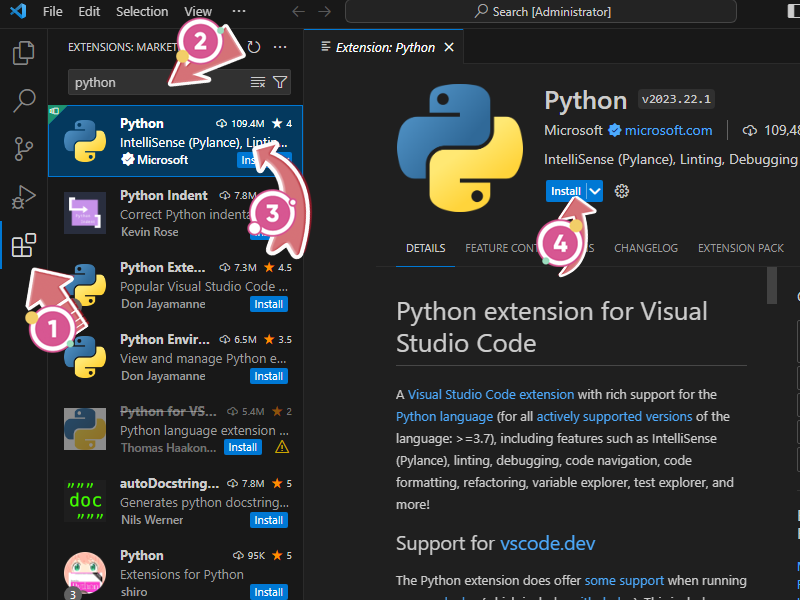The height and width of the screenshot is (600, 800).
Task: Click the large Python logo in details
Action: click(x=460, y=148)
